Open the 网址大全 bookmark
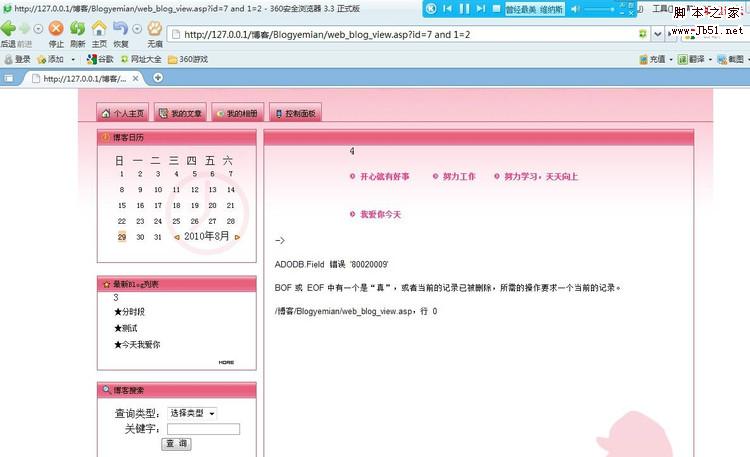 (x=141, y=59)
